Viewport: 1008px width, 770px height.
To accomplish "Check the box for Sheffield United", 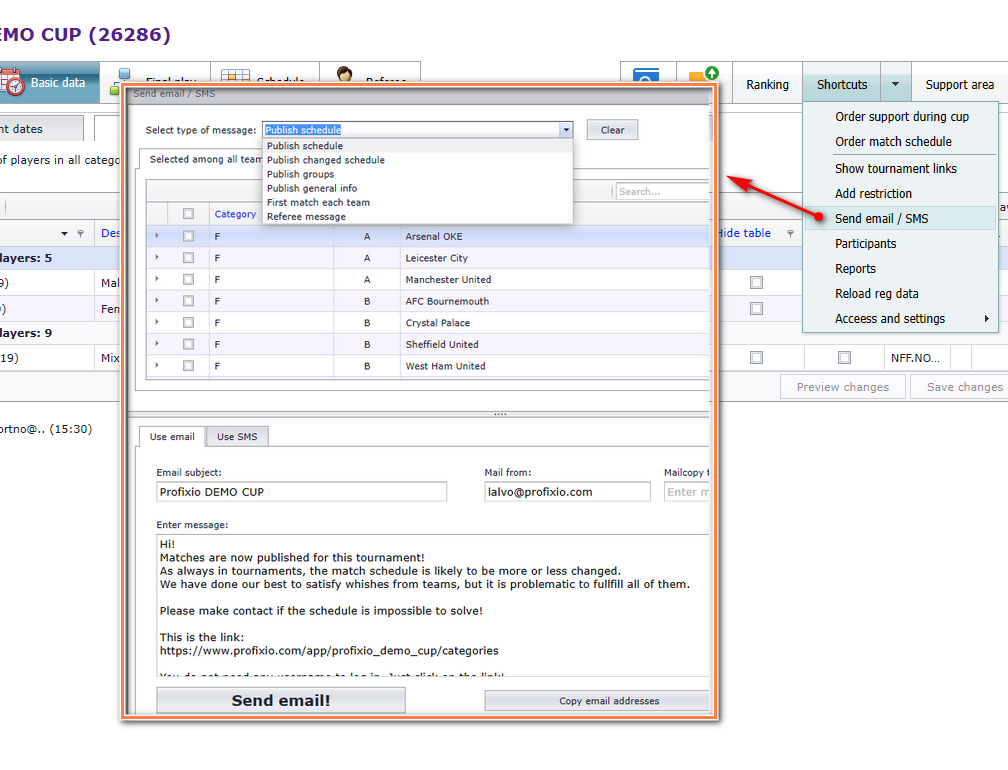I will click(188, 345).
